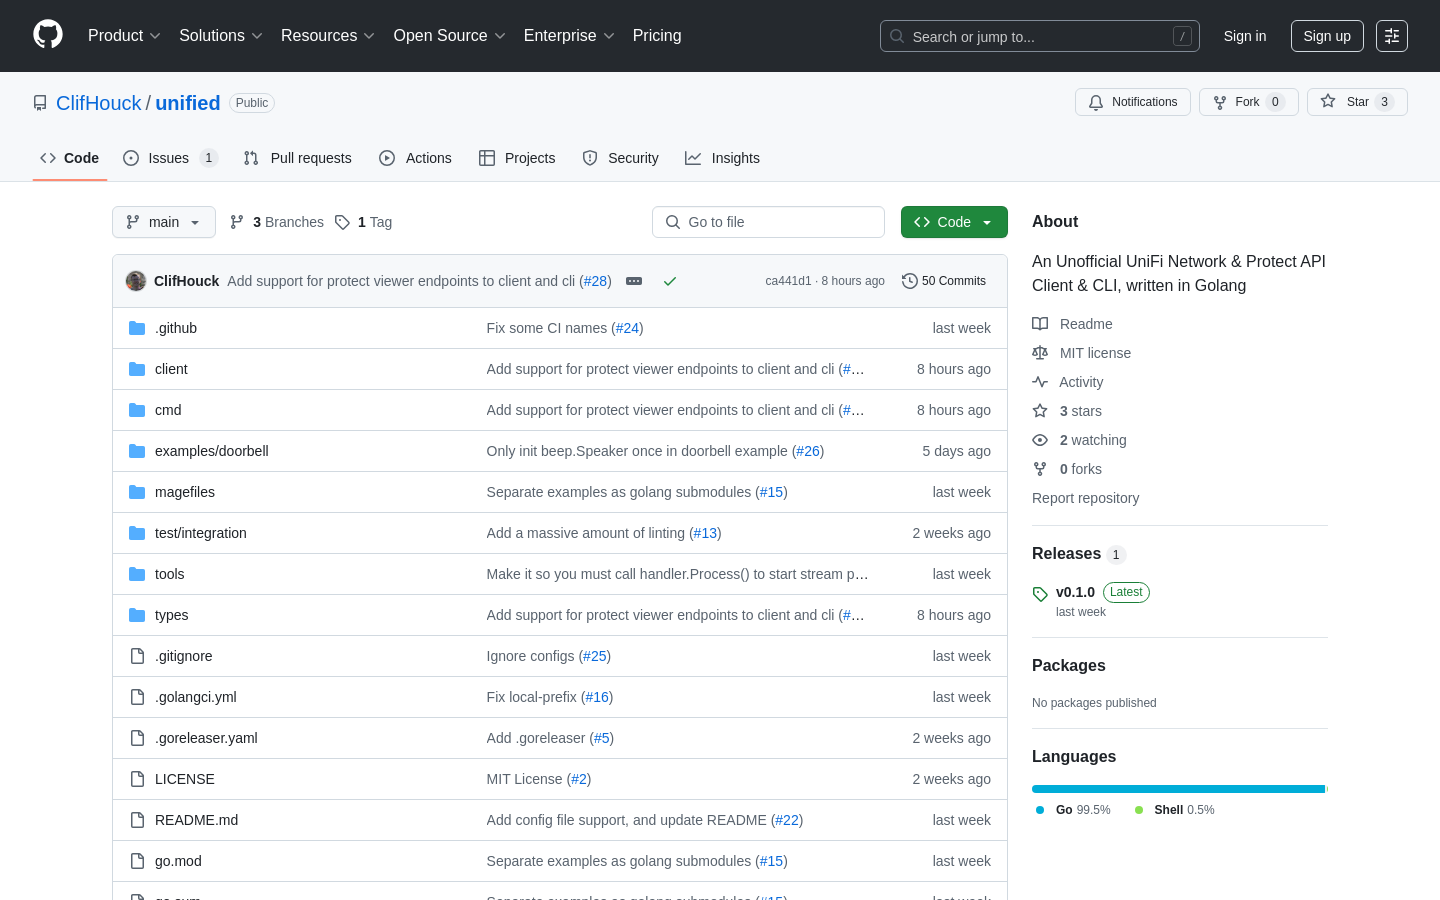
Task: Open the .golangci.yml file
Action: (196, 697)
